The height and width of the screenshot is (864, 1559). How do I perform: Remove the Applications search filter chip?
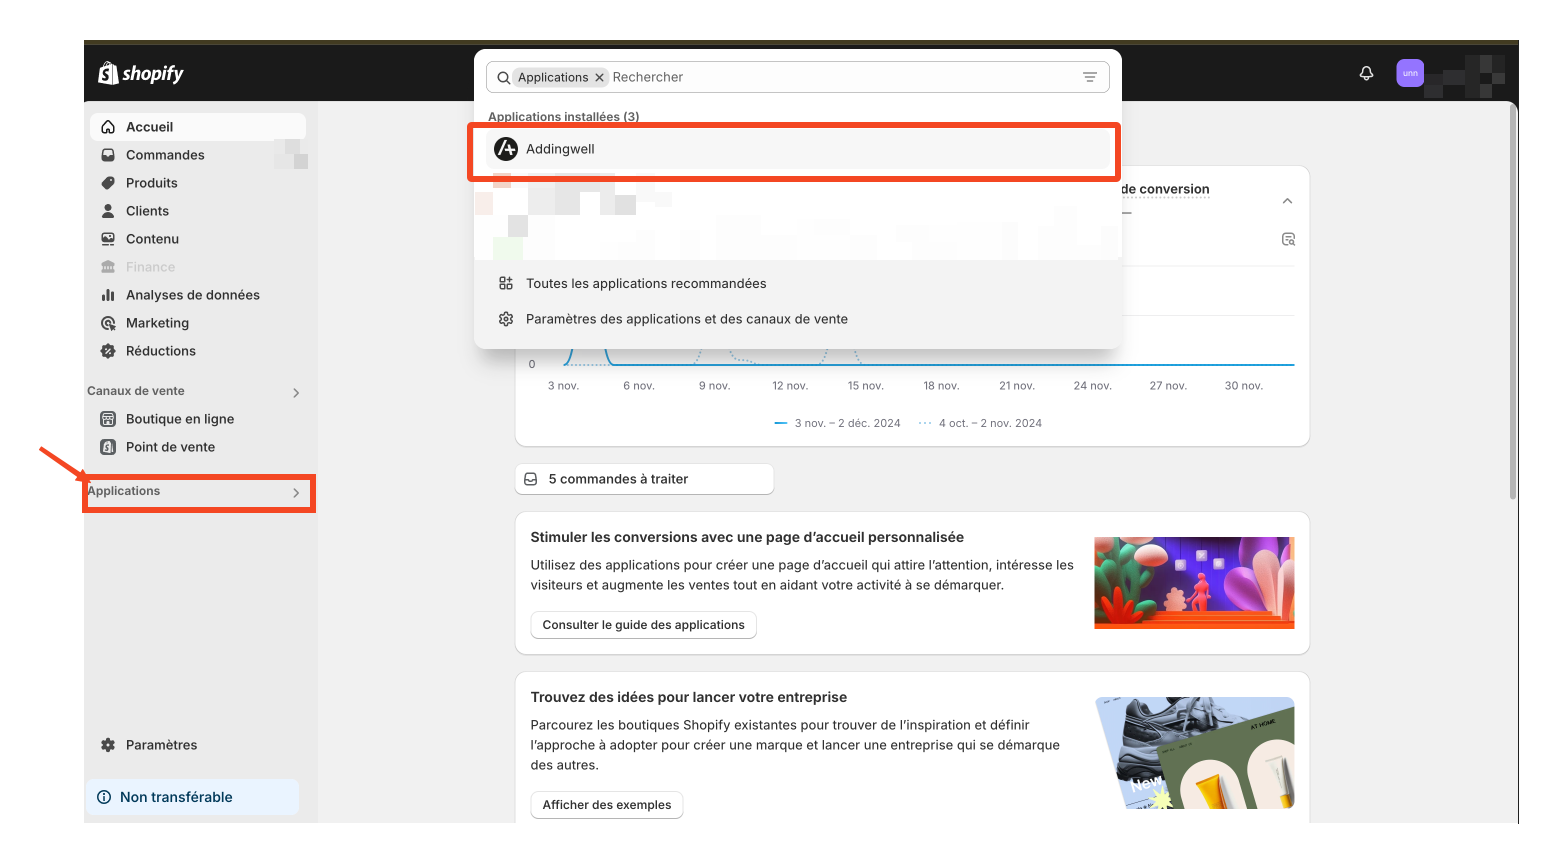[x=599, y=77]
